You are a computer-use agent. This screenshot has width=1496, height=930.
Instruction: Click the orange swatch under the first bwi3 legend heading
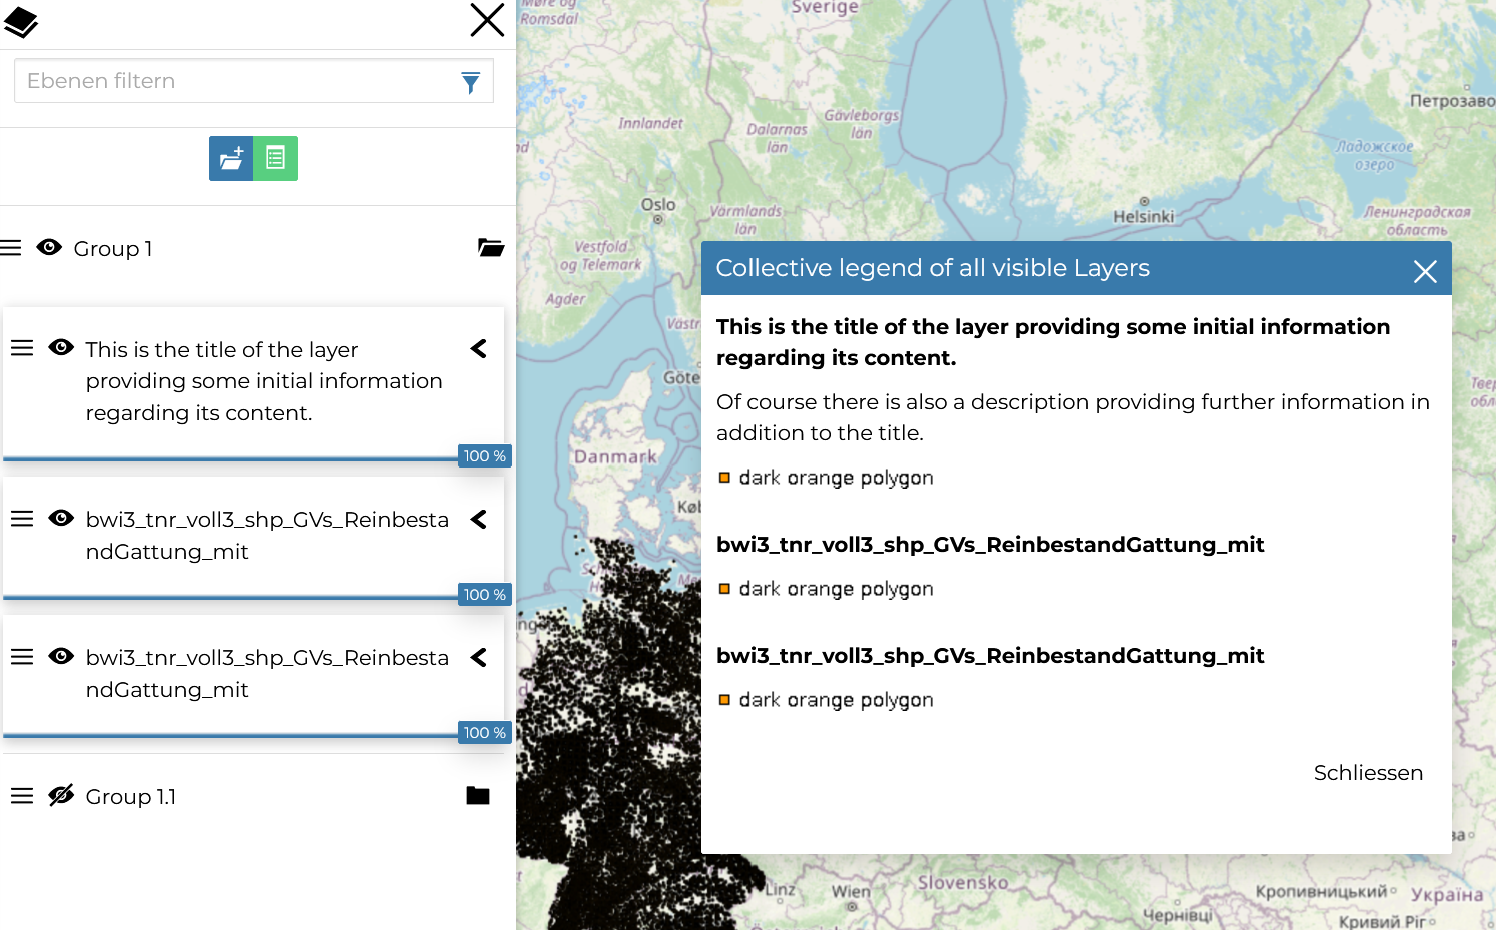724,589
